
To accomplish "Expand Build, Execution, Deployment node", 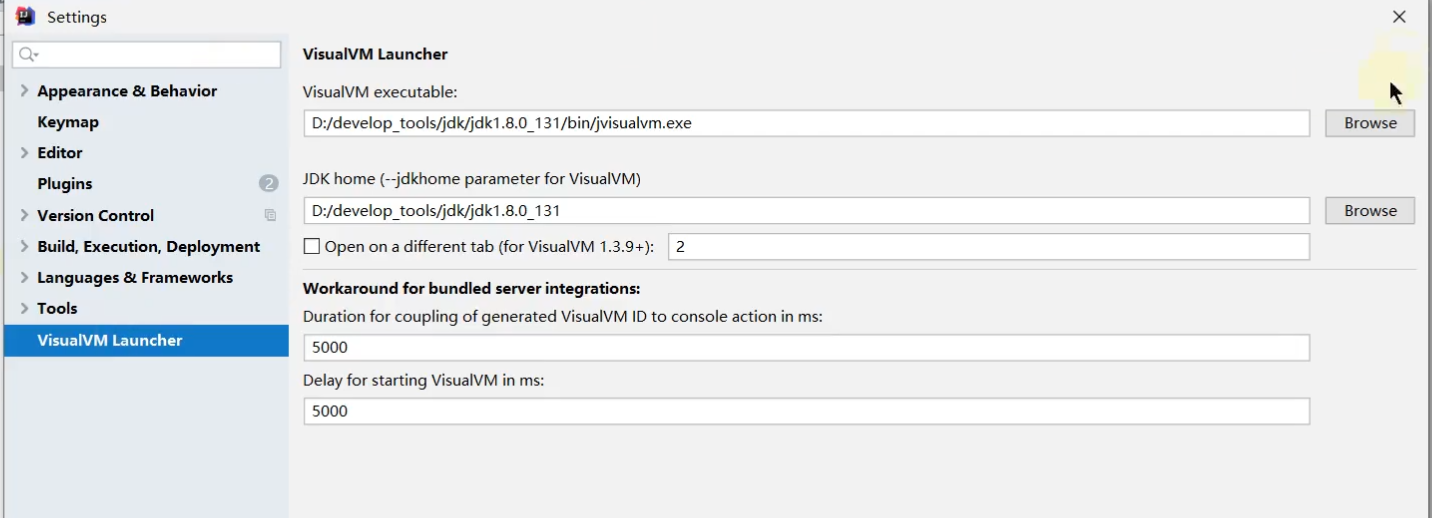I will pyautogui.click(x=24, y=246).
